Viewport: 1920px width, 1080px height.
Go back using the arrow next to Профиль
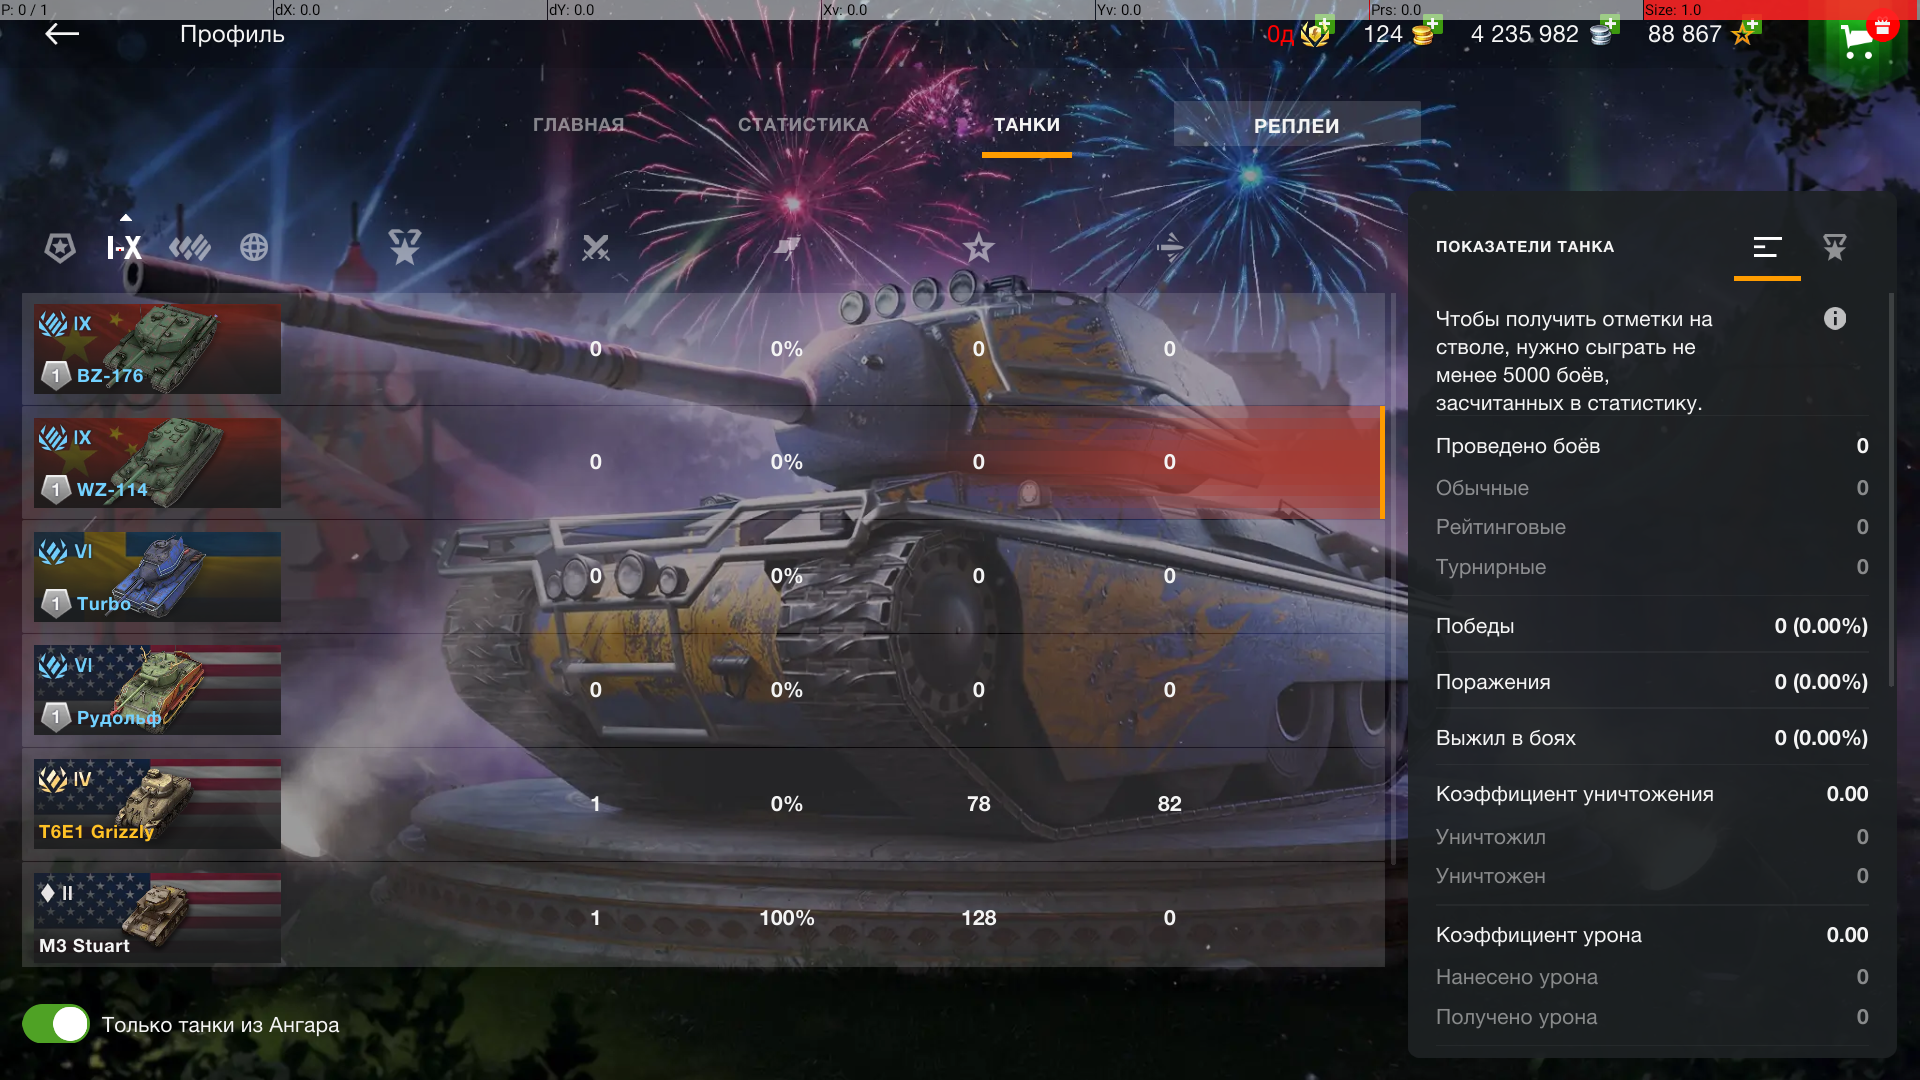(x=62, y=34)
